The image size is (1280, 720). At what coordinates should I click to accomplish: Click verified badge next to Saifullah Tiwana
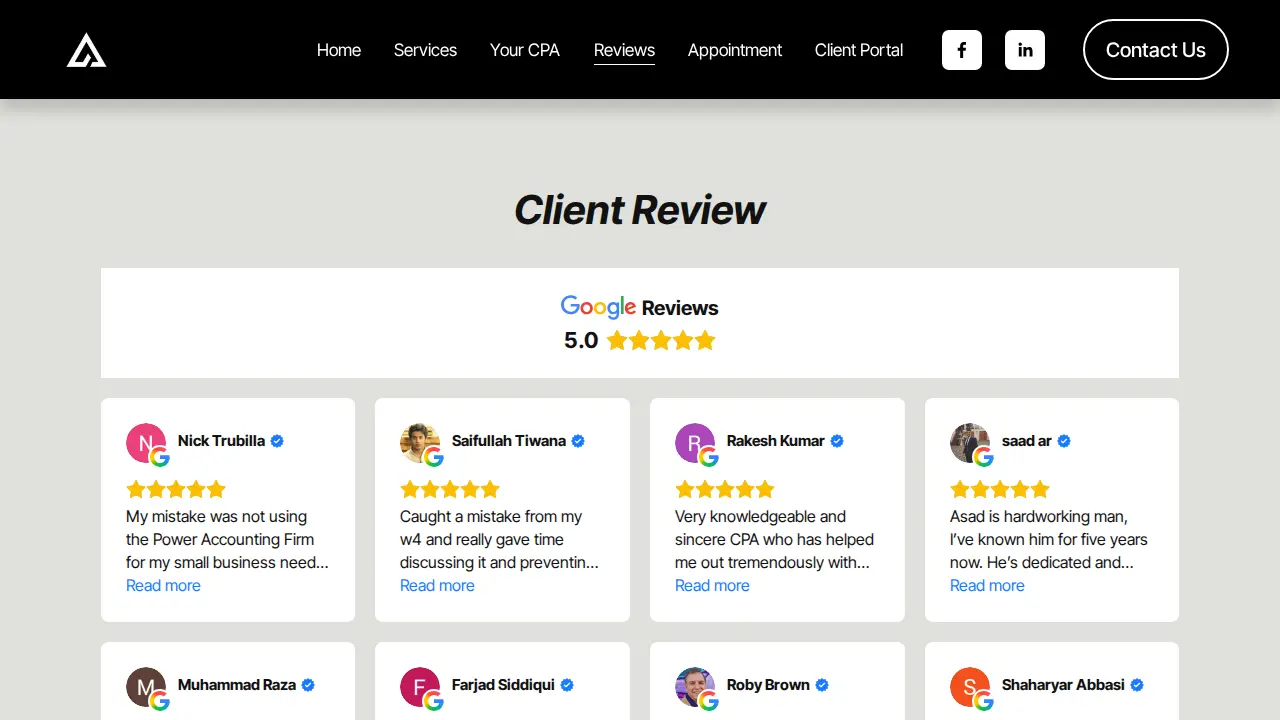[578, 441]
